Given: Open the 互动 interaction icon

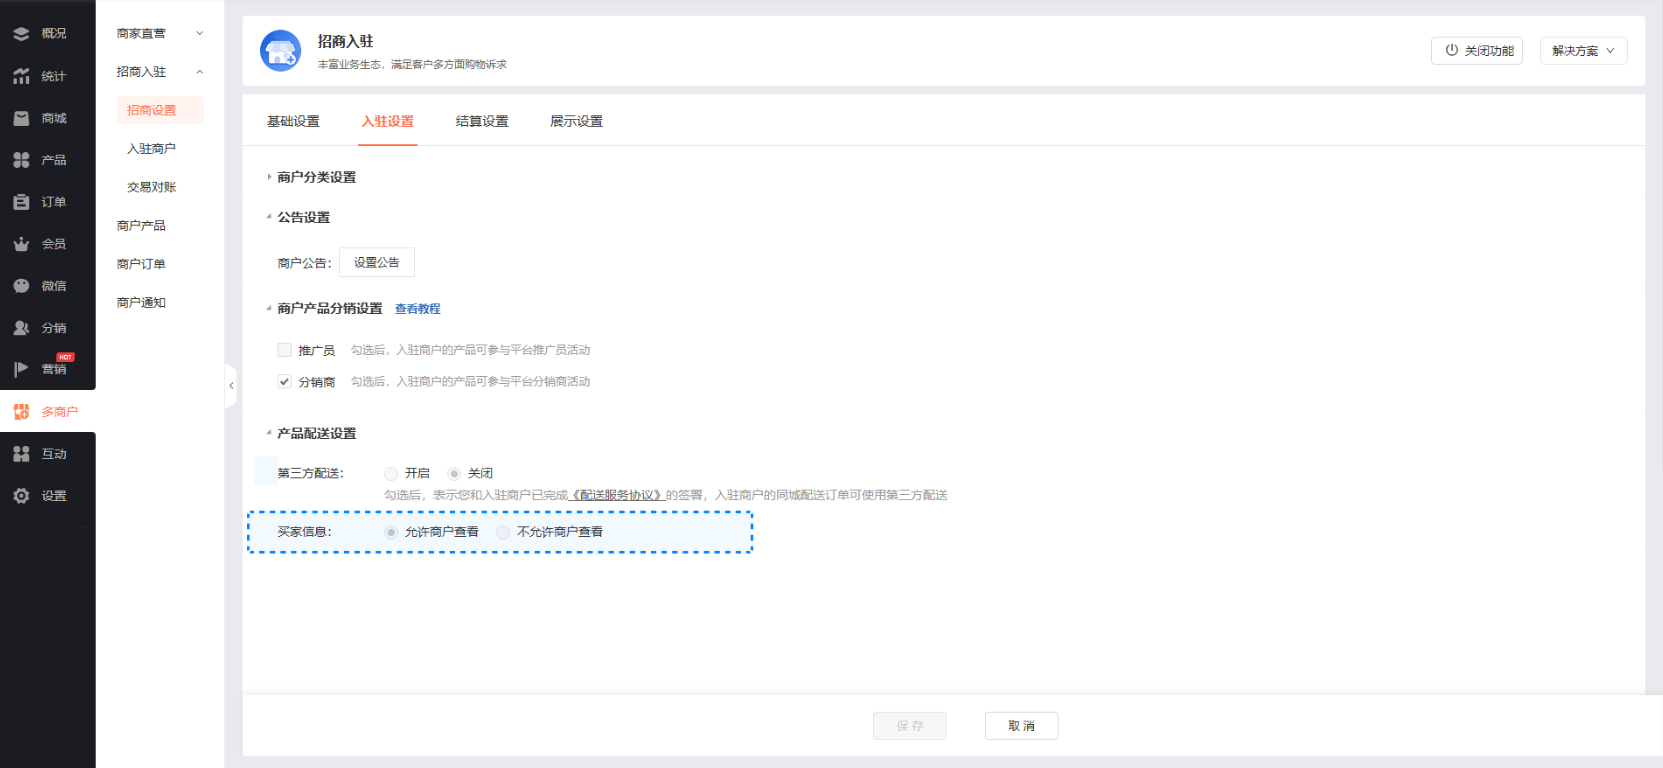Looking at the screenshot, I should click(x=21, y=454).
